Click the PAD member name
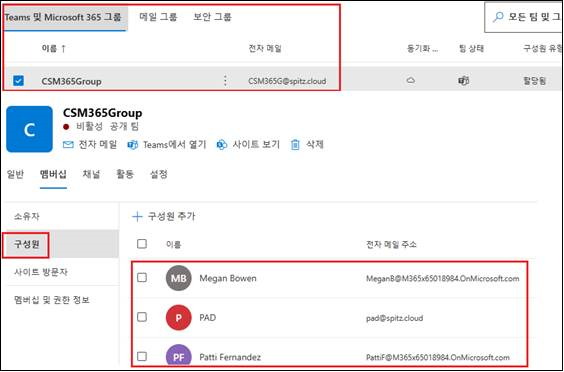 click(208, 318)
